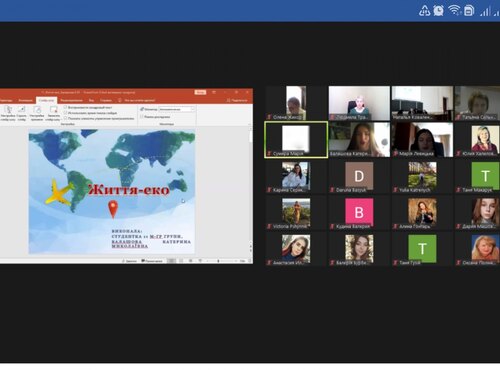This screenshot has width=500, height=370.
Task: Open the Rehearse Timings icon
Action: click(x=37, y=113)
